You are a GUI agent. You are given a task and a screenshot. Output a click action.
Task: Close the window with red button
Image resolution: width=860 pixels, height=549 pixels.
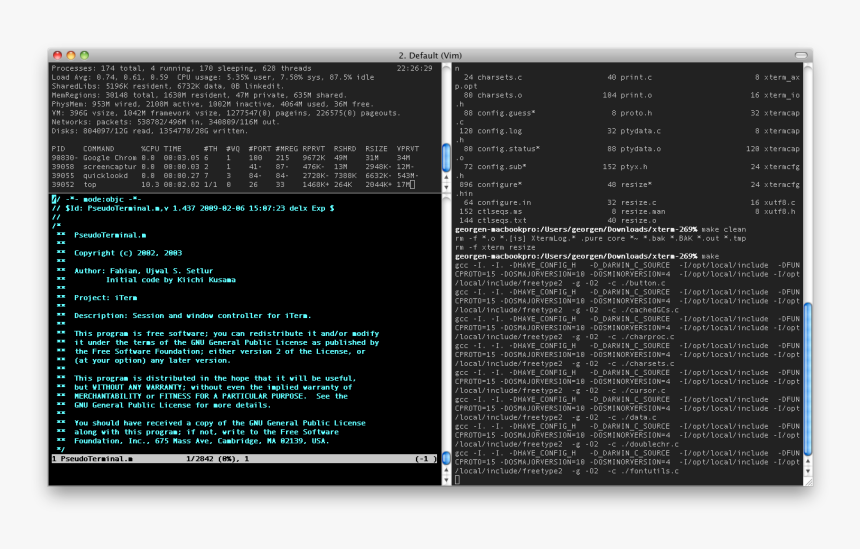(57, 55)
